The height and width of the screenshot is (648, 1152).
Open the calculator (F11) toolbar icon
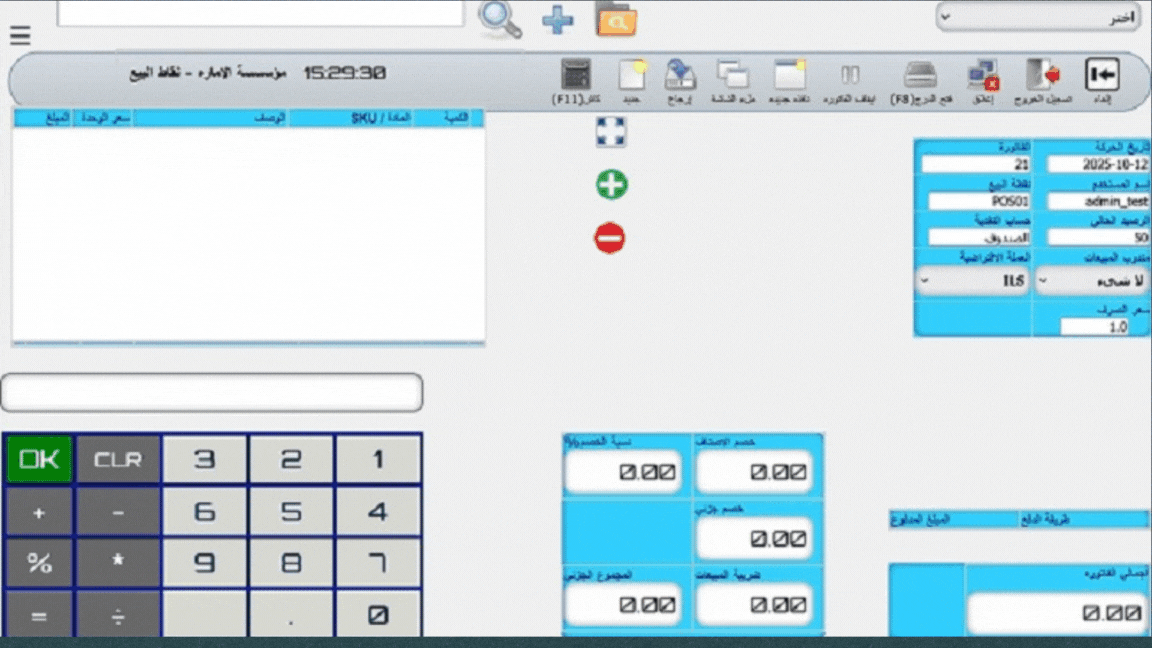click(x=576, y=76)
